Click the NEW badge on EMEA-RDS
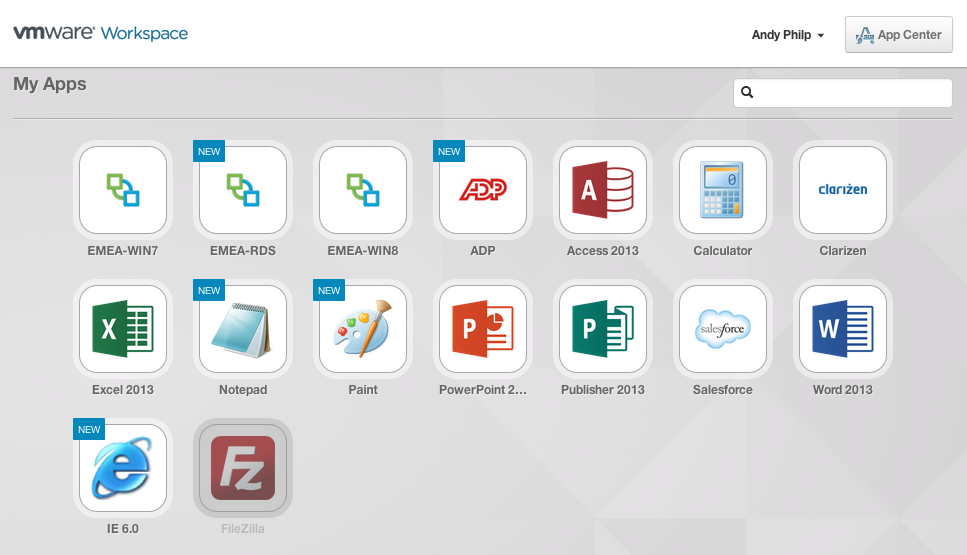This screenshot has width=967, height=555. point(209,151)
